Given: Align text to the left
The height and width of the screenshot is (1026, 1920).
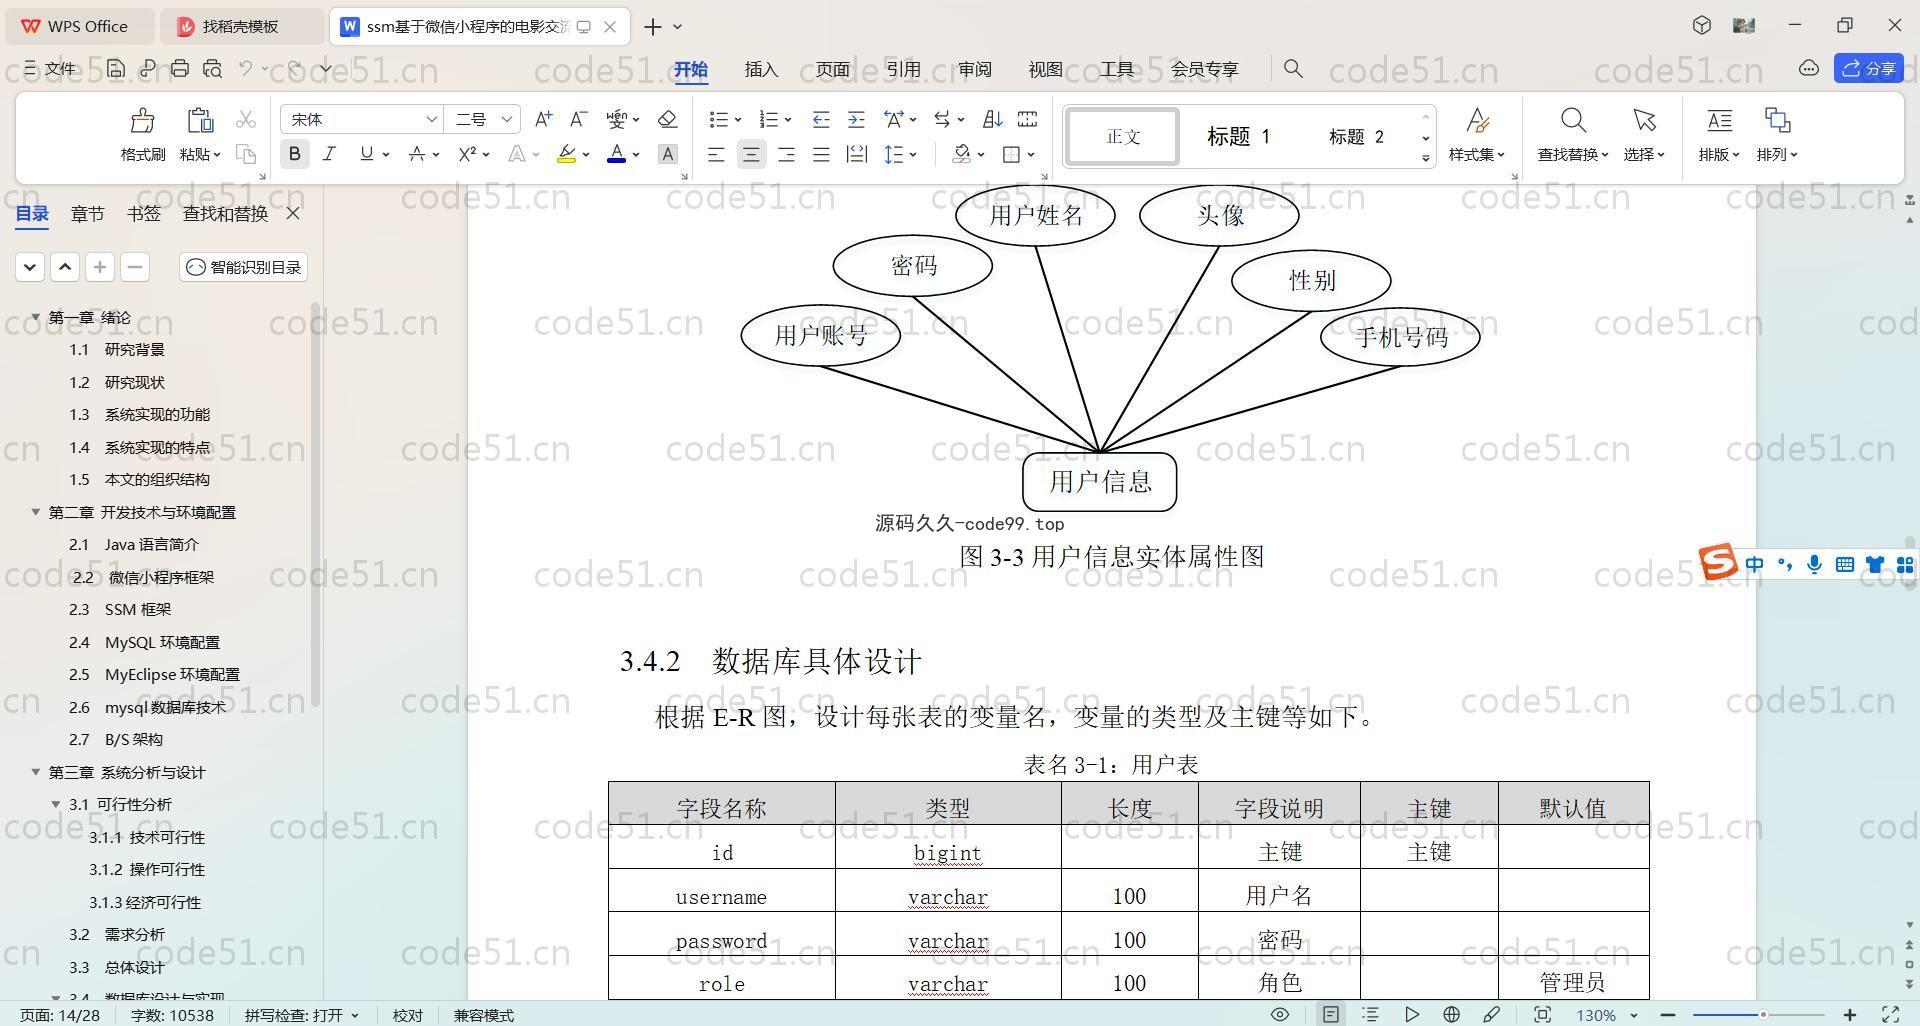Looking at the screenshot, I should click(716, 154).
